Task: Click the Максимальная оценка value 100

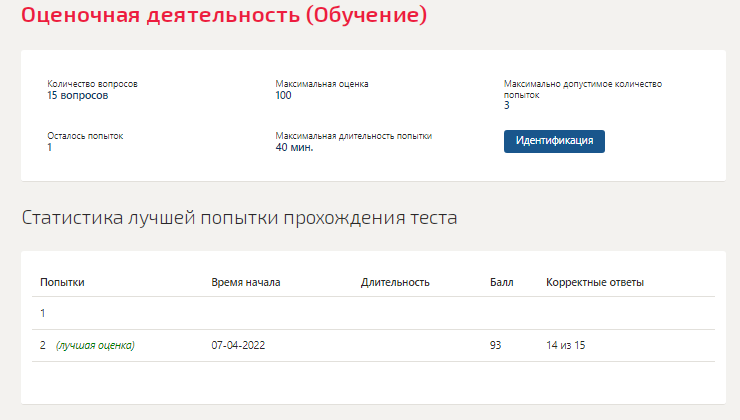Action: point(283,95)
